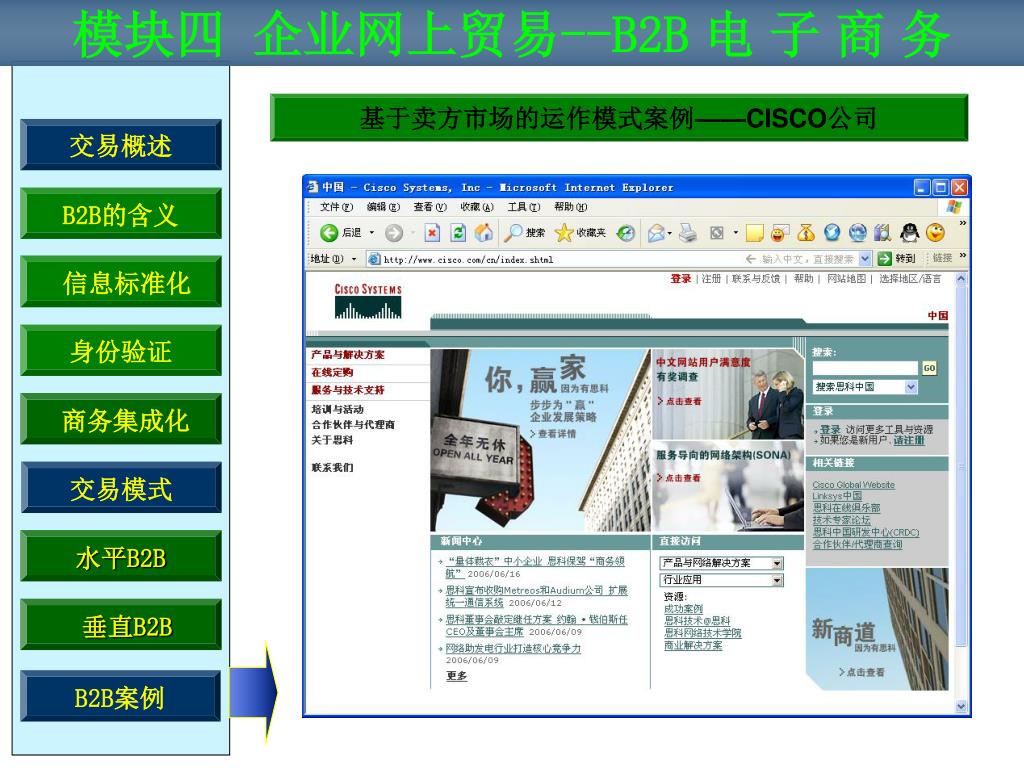Viewport: 1024px width, 768px height.
Task: Click the 注册 link at page top
Action: coord(711,279)
